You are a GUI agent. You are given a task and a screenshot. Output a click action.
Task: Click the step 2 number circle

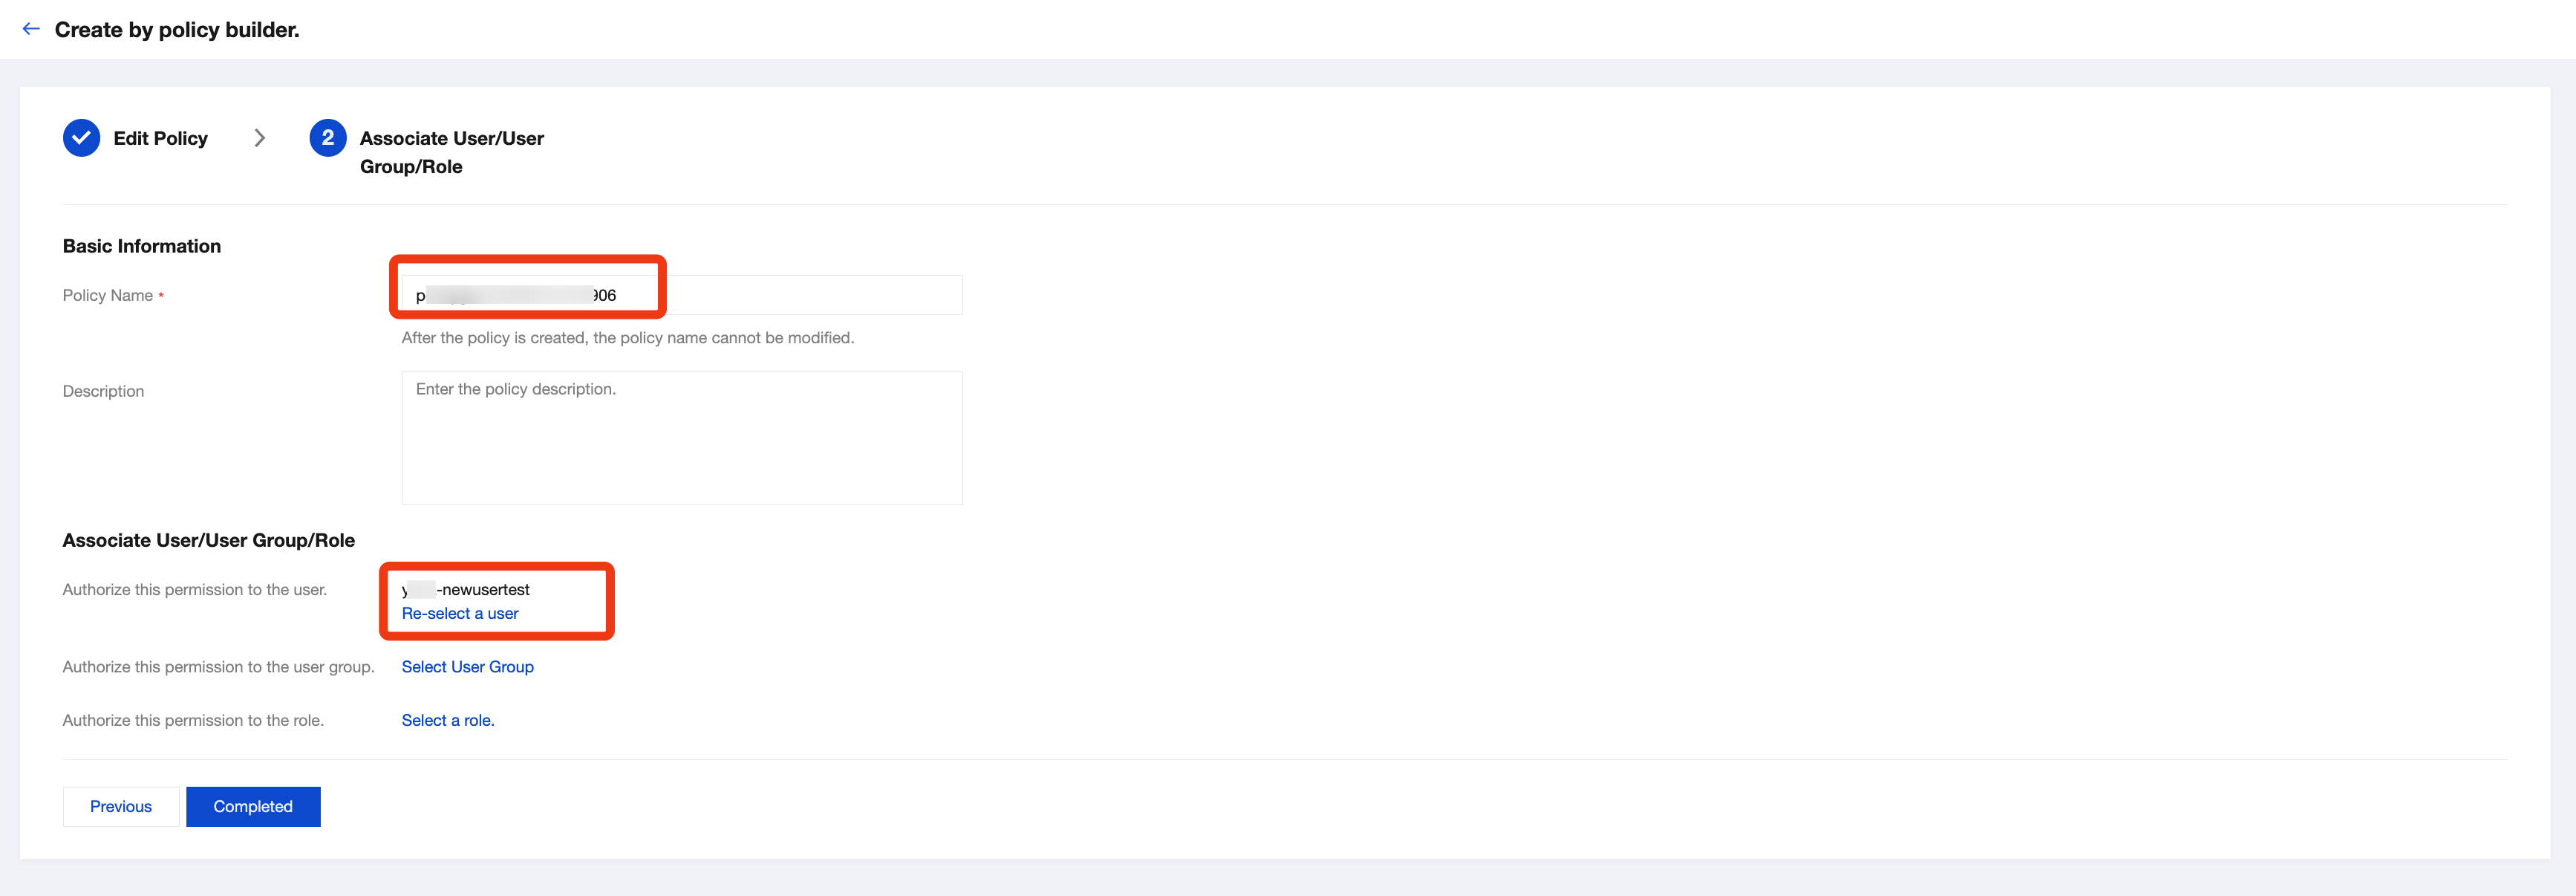coord(327,138)
